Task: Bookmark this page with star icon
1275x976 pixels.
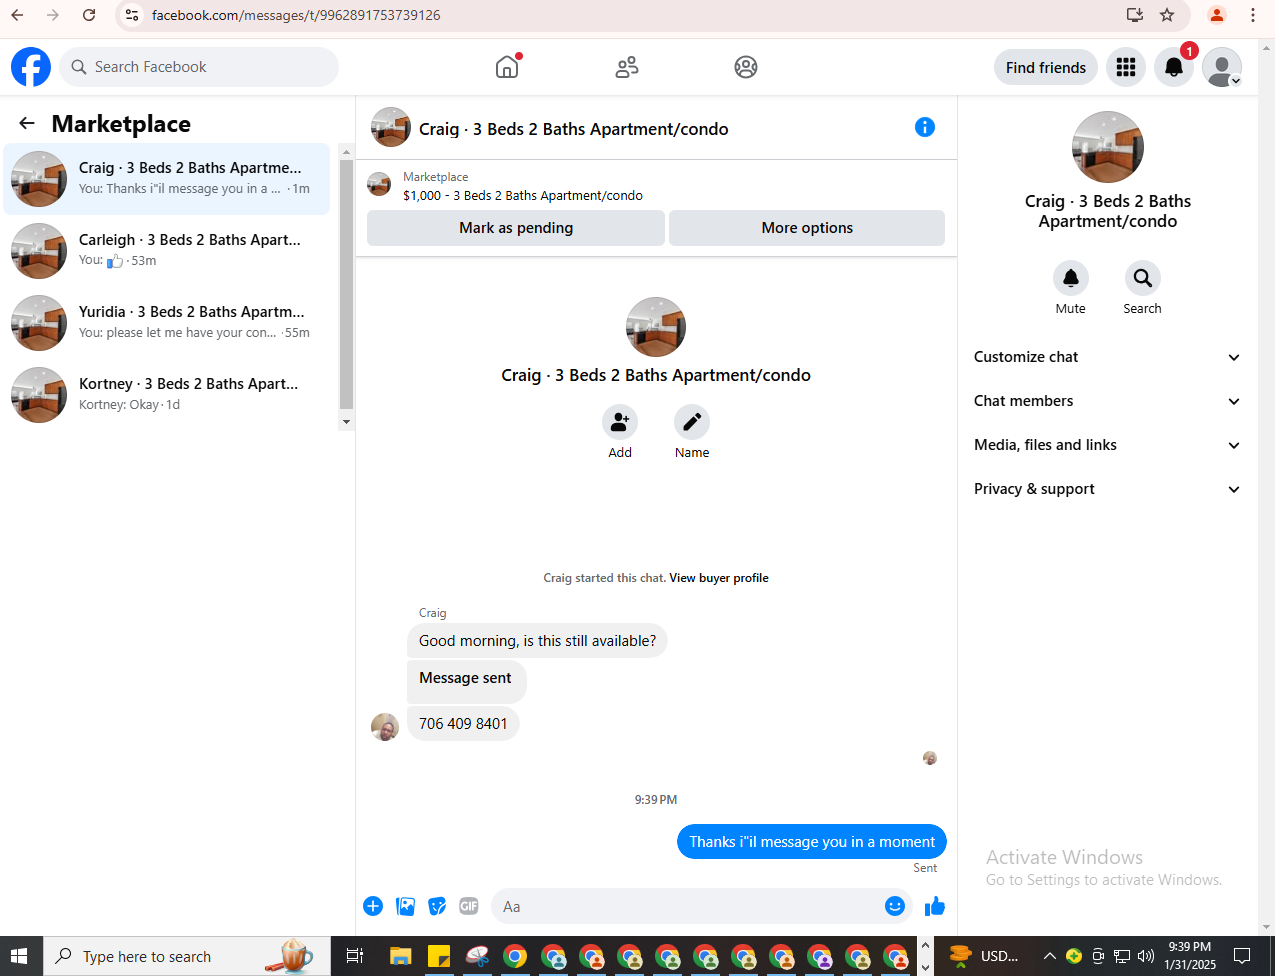Action: 1167,15
